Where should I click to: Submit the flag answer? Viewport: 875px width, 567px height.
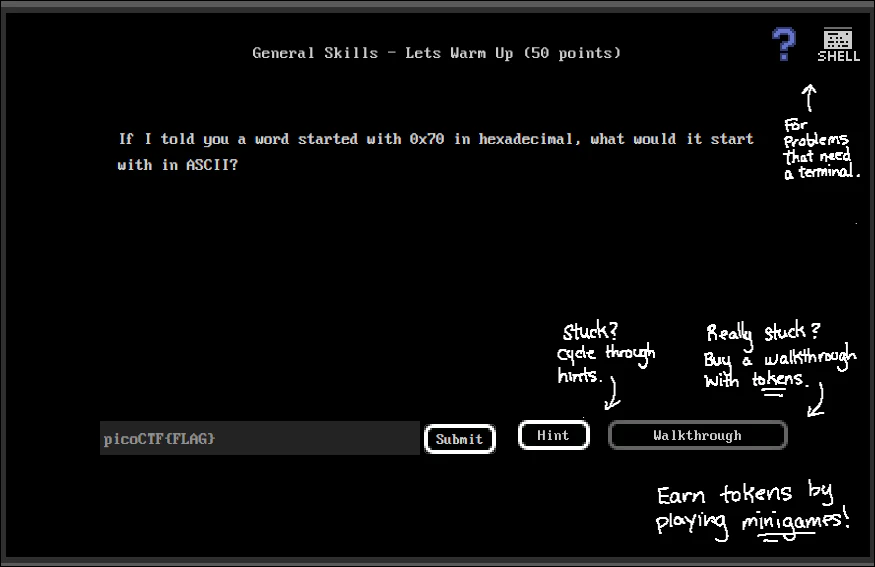click(460, 439)
